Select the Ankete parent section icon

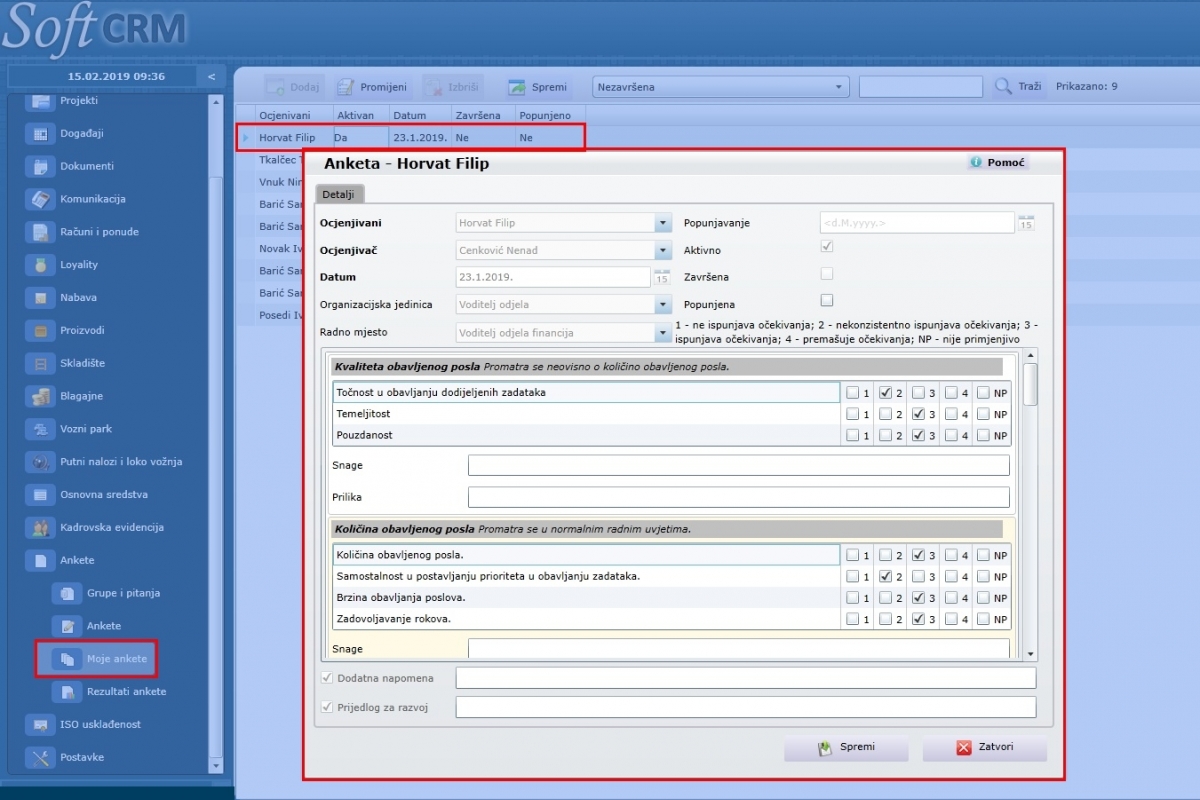click(40, 561)
